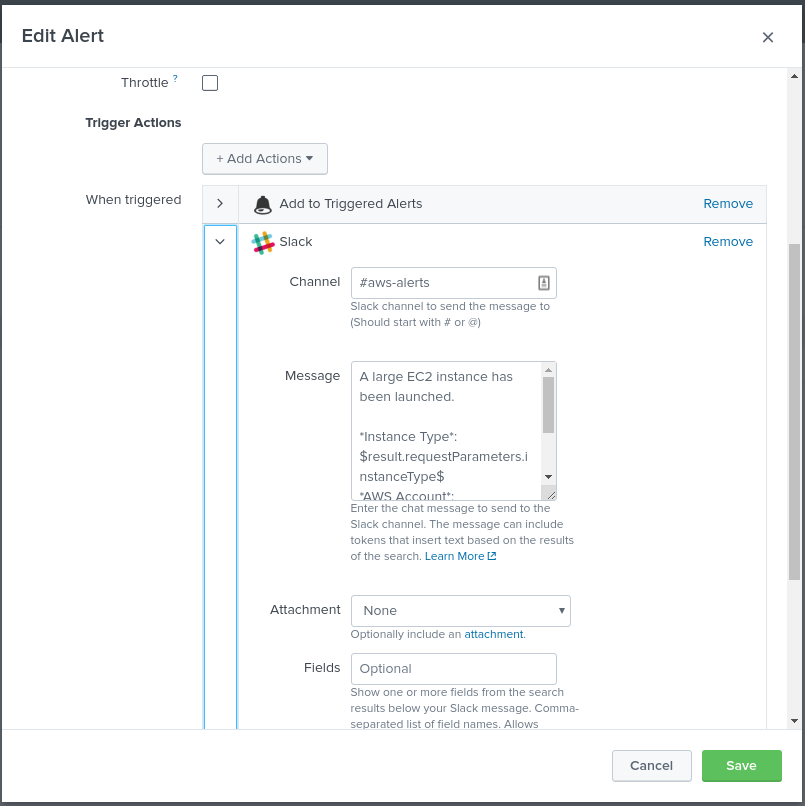The height and width of the screenshot is (806, 805).
Task: Open the Attachment dropdown showing None
Action: (x=460, y=610)
